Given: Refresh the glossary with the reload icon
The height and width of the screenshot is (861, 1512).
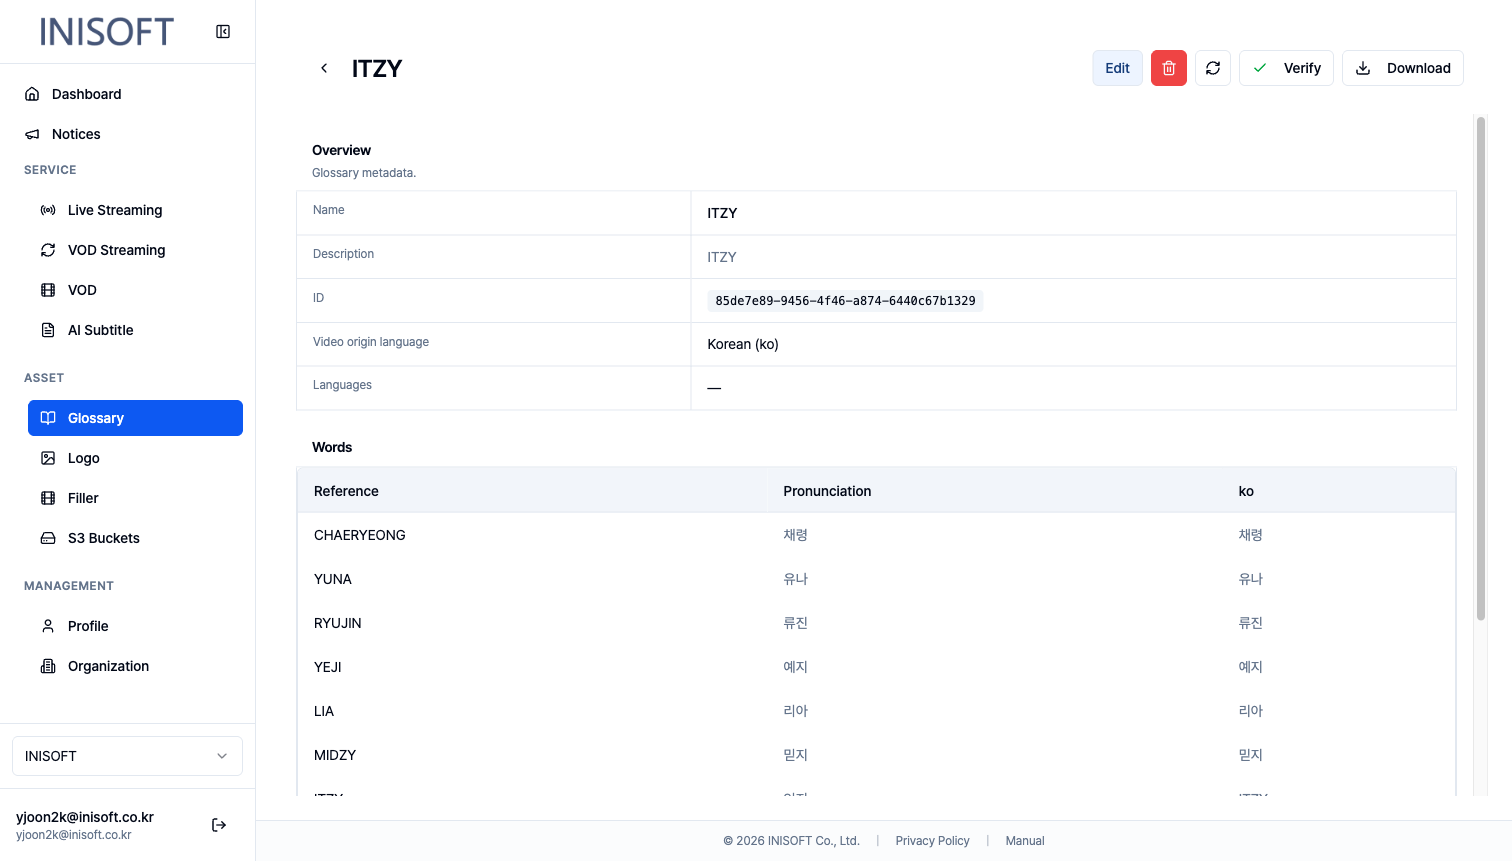Looking at the screenshot, I should 1213,68.
